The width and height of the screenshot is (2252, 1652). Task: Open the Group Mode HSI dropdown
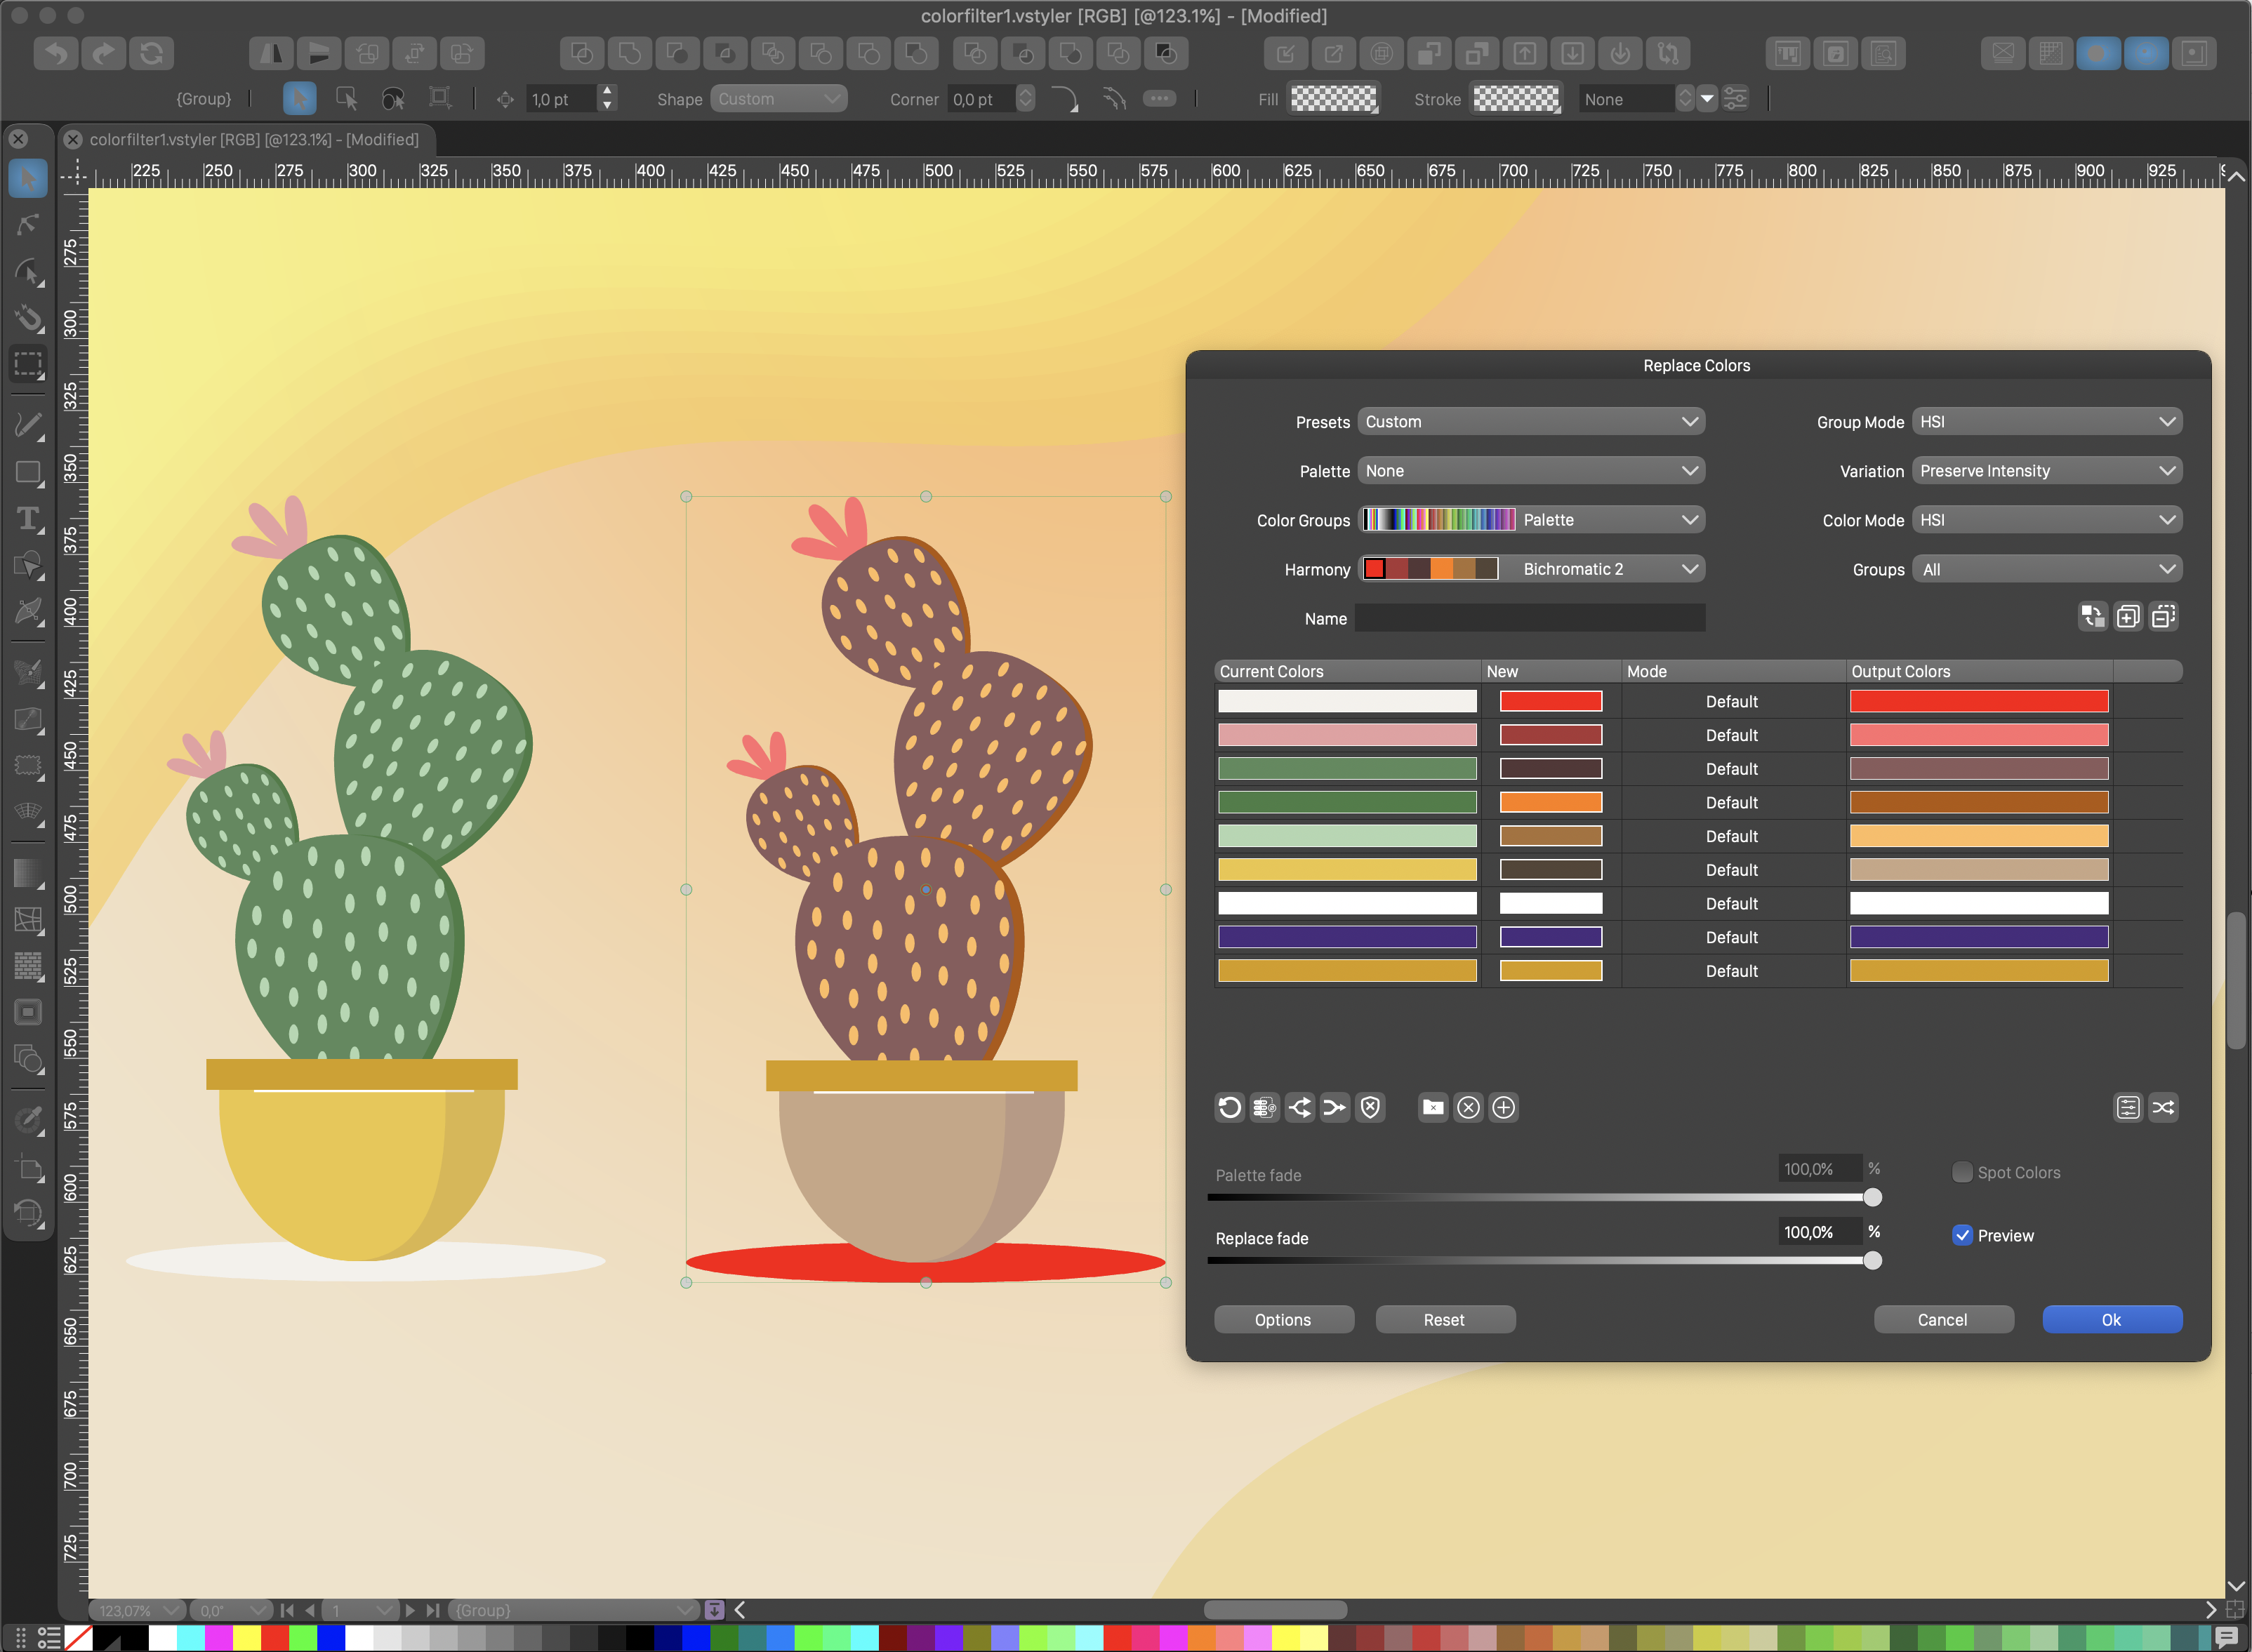click(x=2046, y=422)
